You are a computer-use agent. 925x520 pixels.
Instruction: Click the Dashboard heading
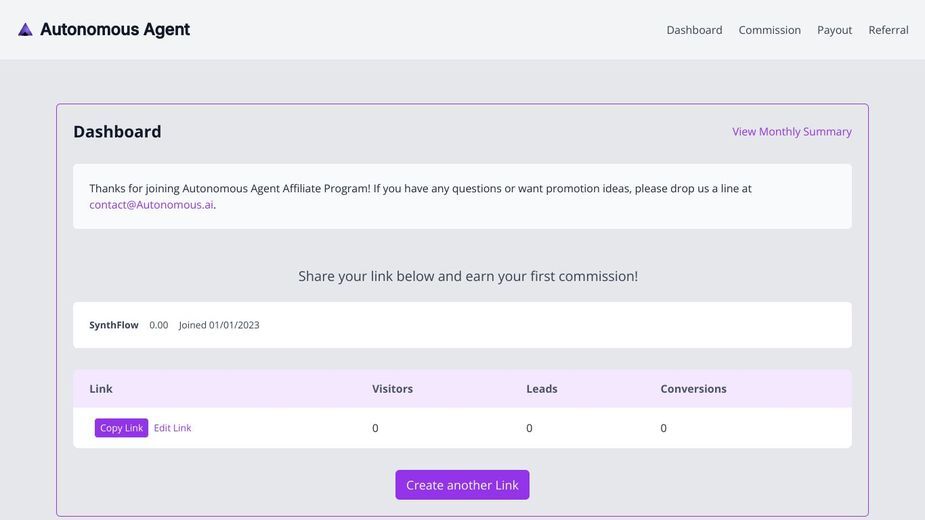[117, 132]
